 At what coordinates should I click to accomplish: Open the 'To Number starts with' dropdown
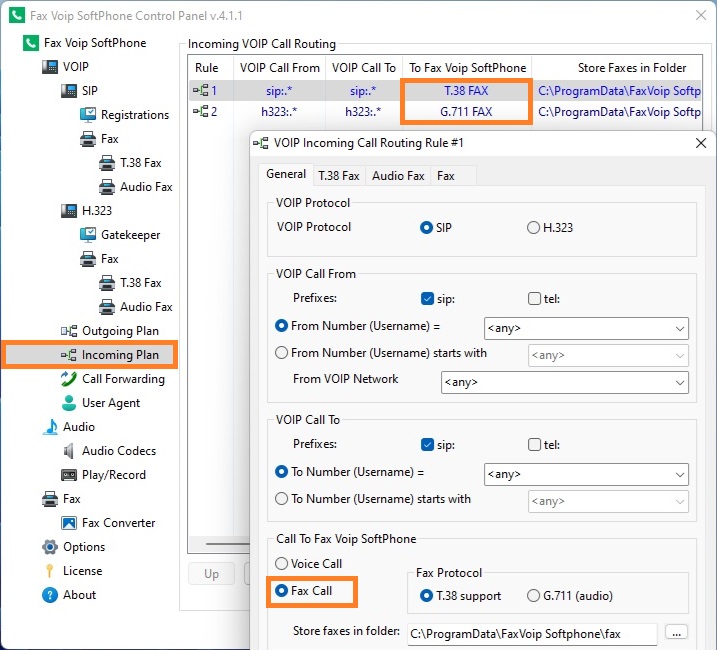click(x=608, y=501)
